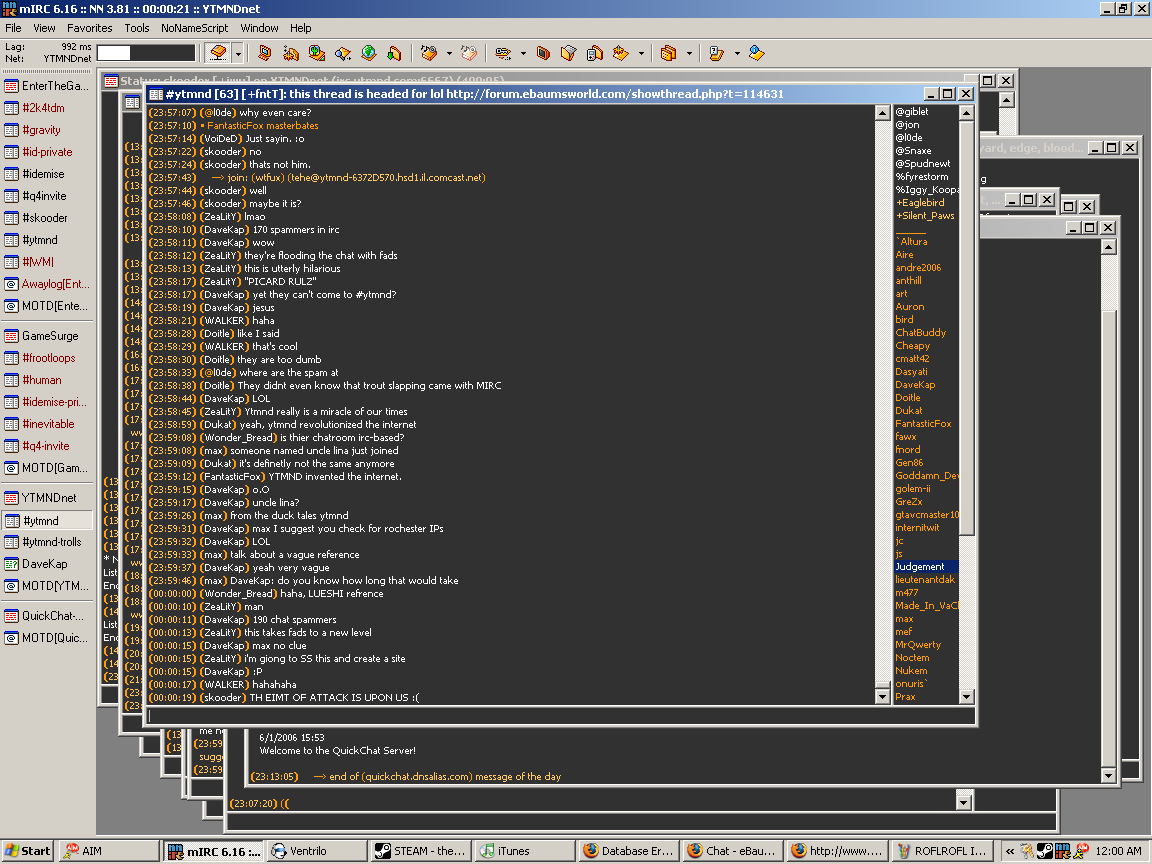
Task: Expand dropdown arrow beside gears options icon
Action: coord(449,53)
